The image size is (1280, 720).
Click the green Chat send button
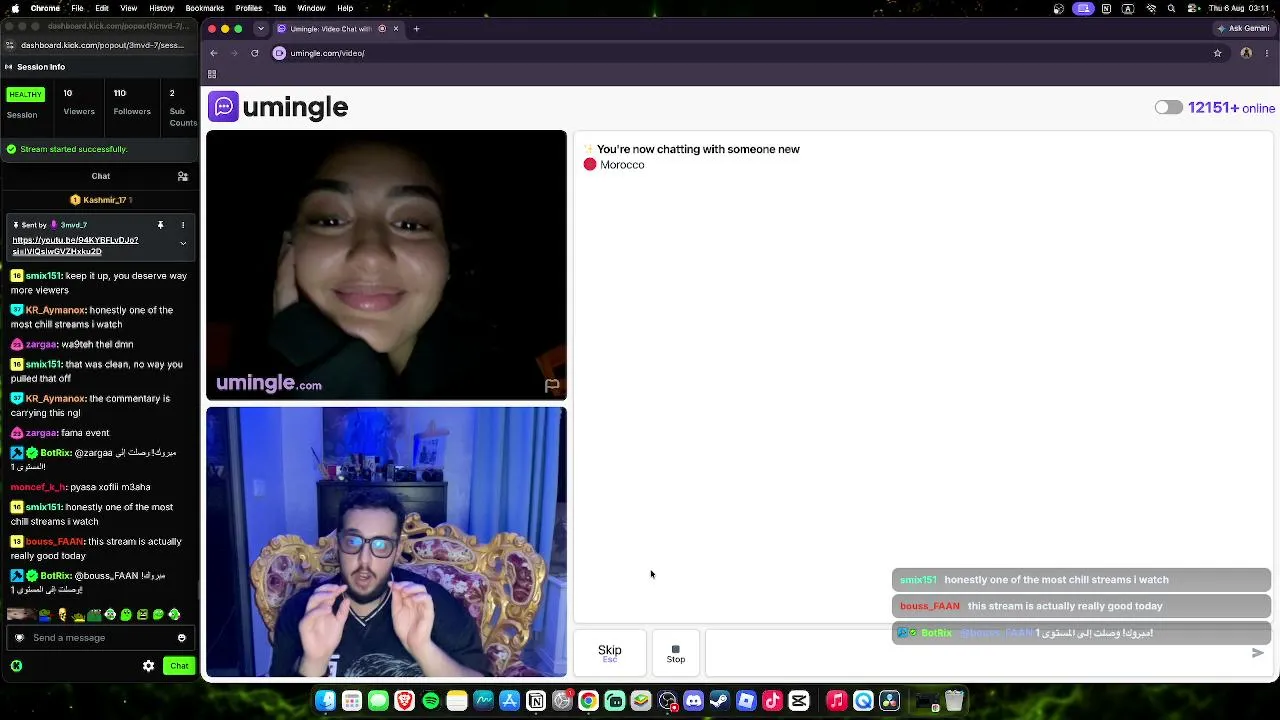click(x=179, y=666)
